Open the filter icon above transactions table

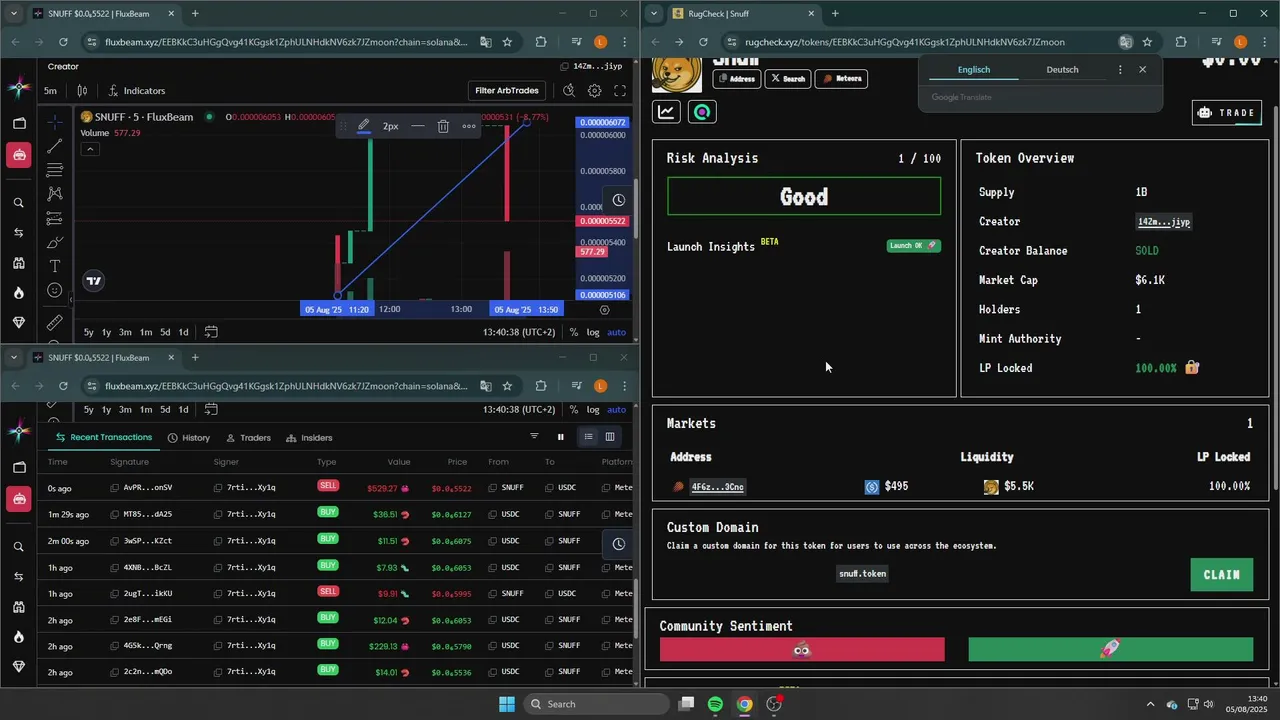(x=534, y=437)
